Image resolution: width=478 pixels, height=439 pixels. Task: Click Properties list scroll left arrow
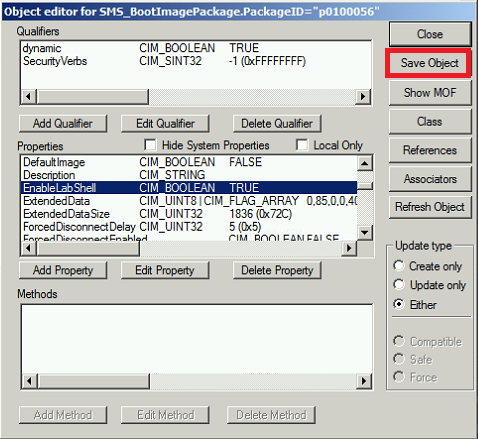(x=29, y=249)
